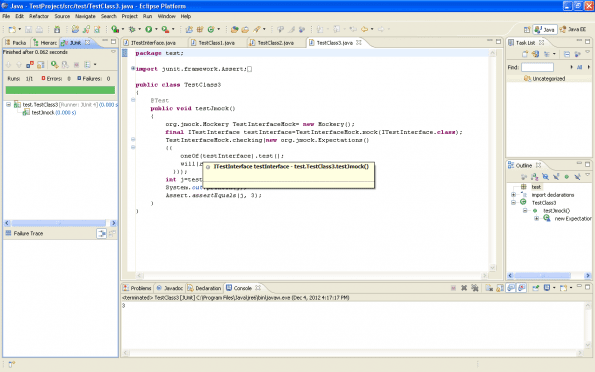This screenshot has width=595, height=372.
Task: Toggle Scroll Lock in JUnit view
Action: click(41, 65)
